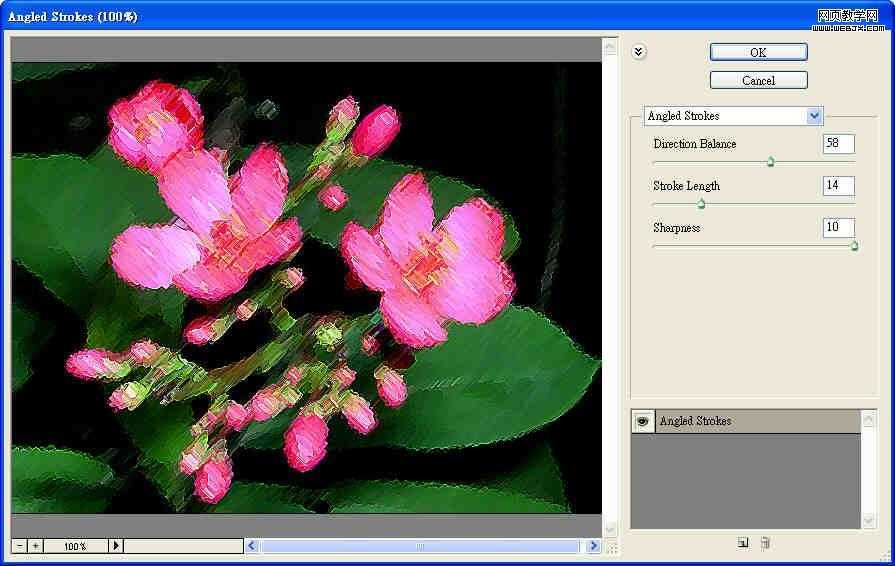Click the Stroke Length slider handle
Image resolution: width=895 pixels, height=566 pixels.
(x=701, y=204)
